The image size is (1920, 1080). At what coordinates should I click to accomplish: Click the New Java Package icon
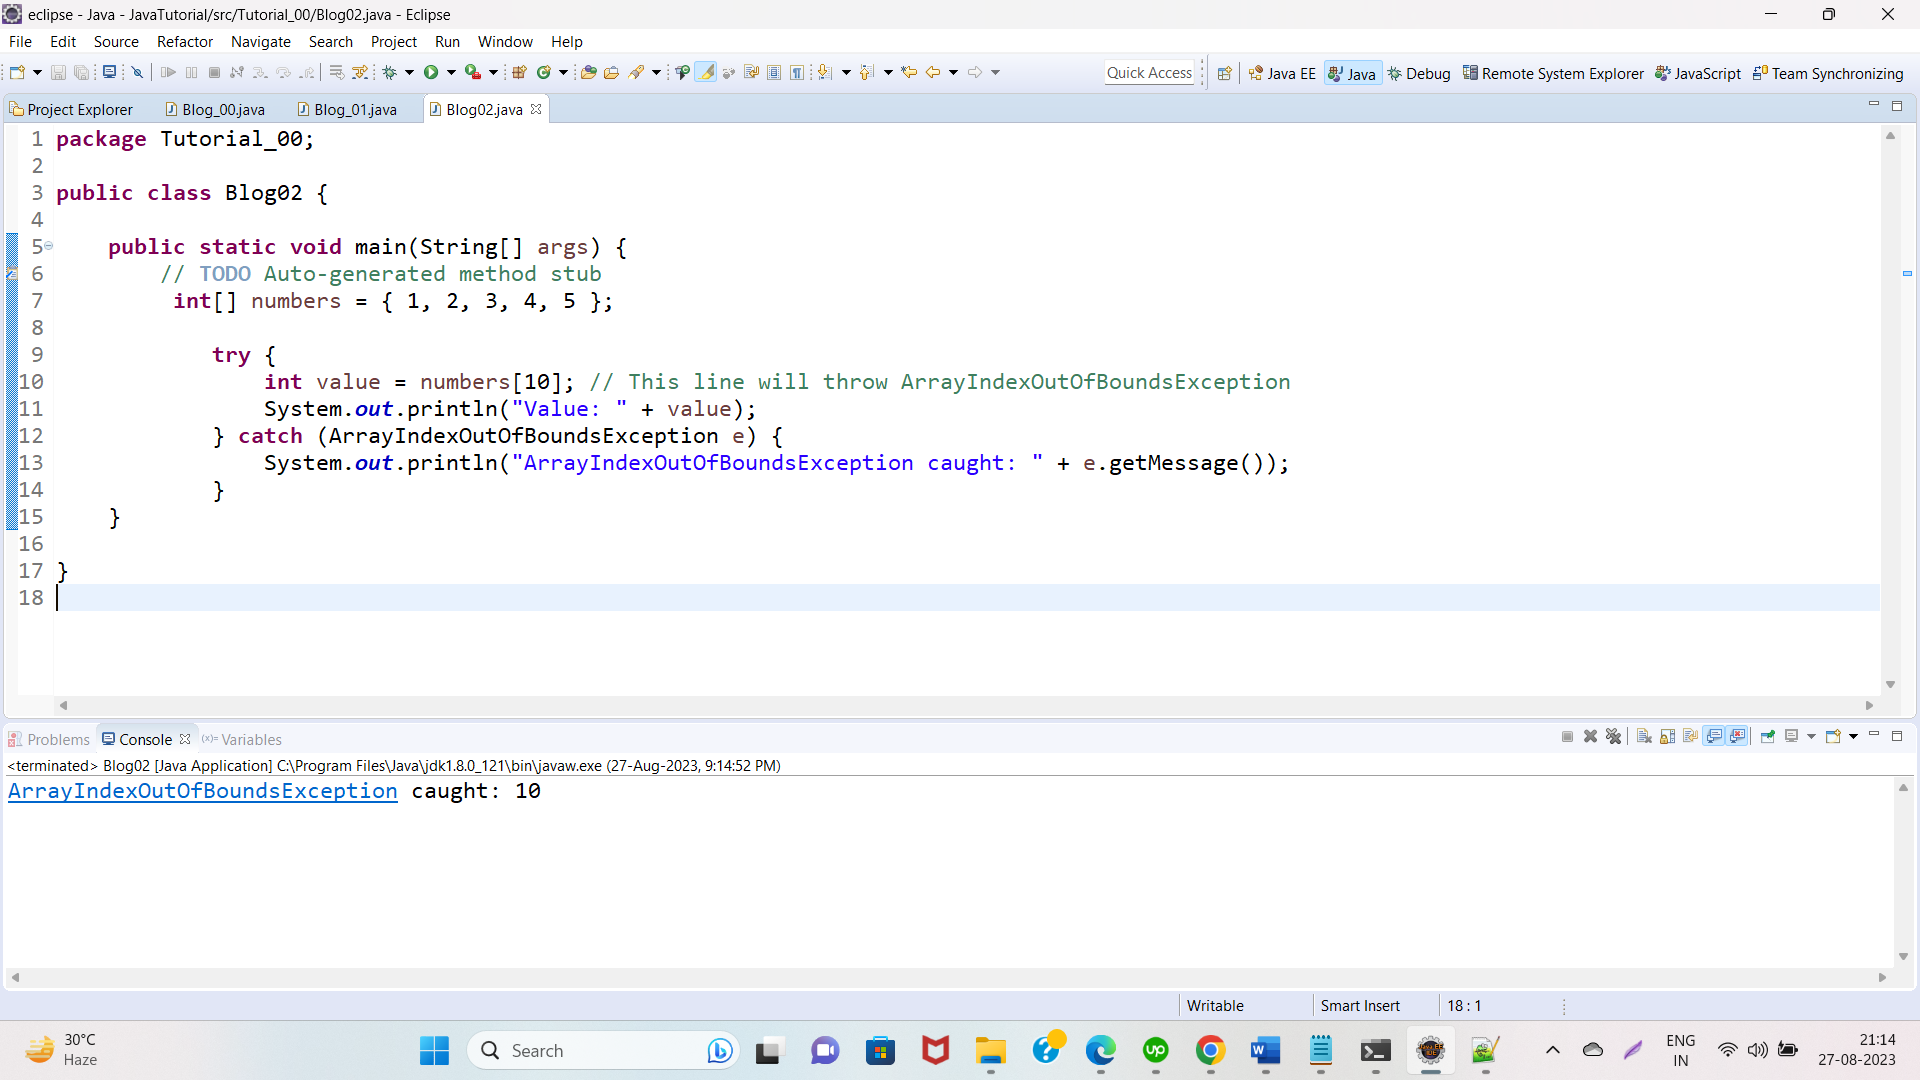coord(519,72)
